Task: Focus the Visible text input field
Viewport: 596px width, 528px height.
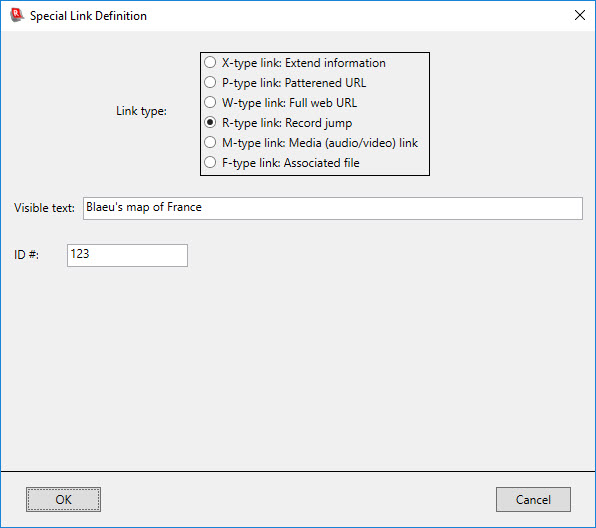Action: point(333,208)
